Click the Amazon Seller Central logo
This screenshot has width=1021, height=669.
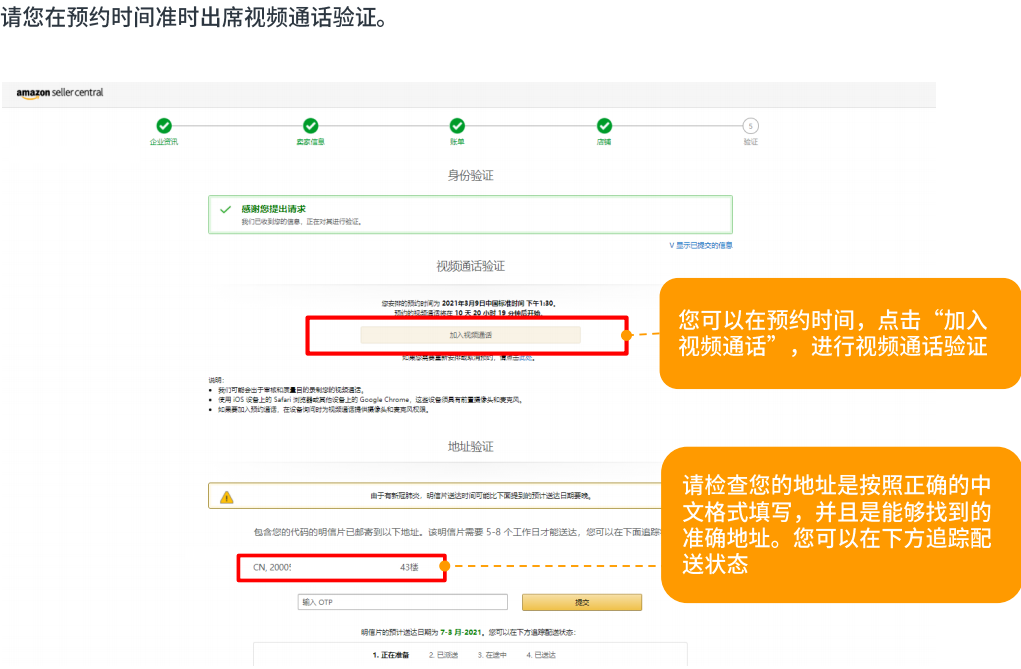tap(60, 93)
